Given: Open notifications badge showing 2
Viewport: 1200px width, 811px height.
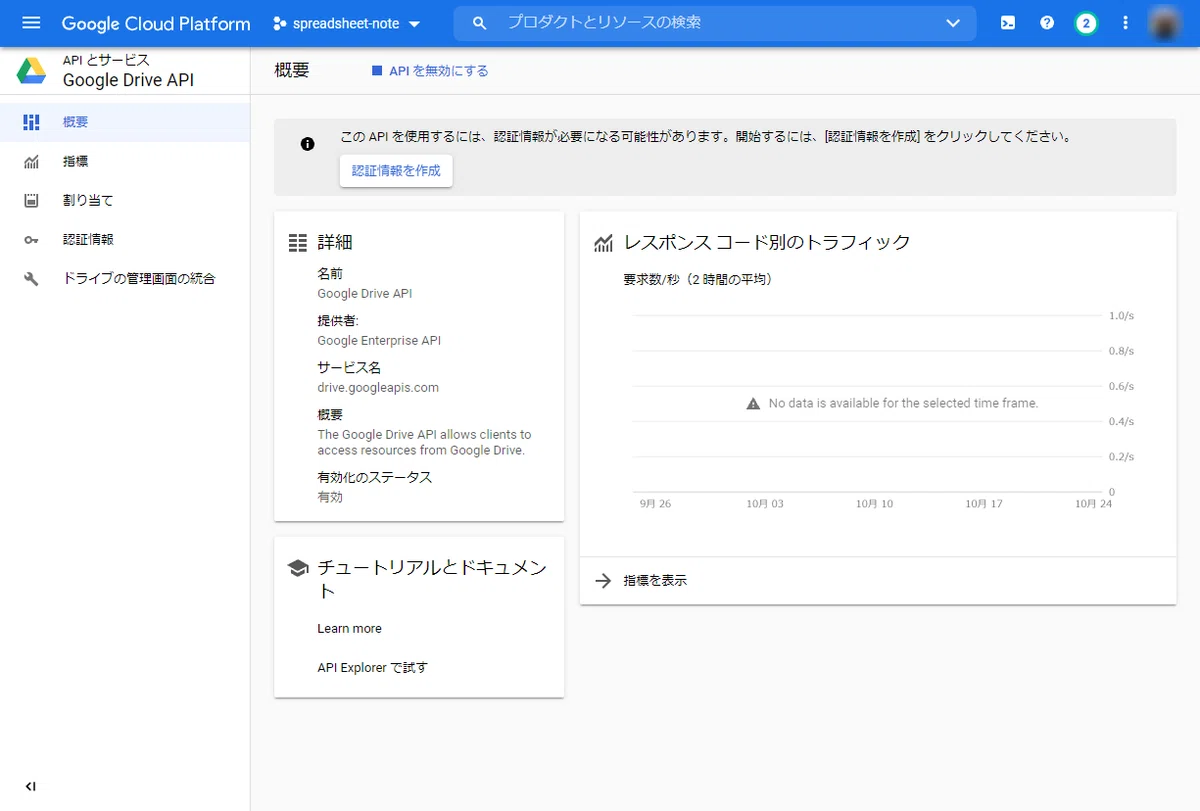Looking at the screenshot, I should (x=1086, y=23).
